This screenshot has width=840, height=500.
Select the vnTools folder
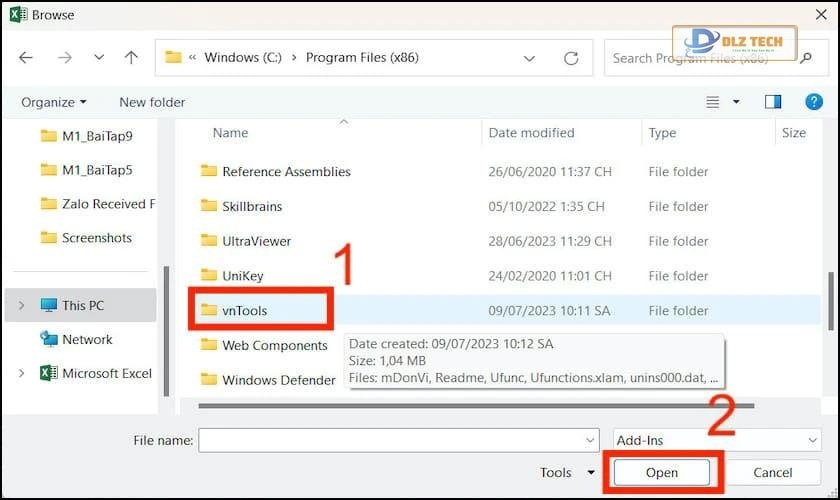244,310
